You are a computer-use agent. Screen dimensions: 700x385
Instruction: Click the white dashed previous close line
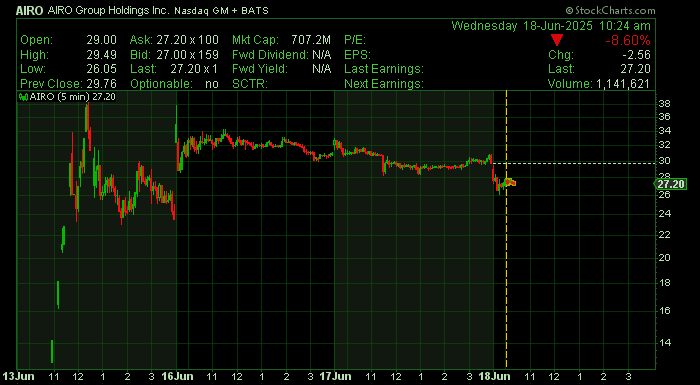point(580,163)
